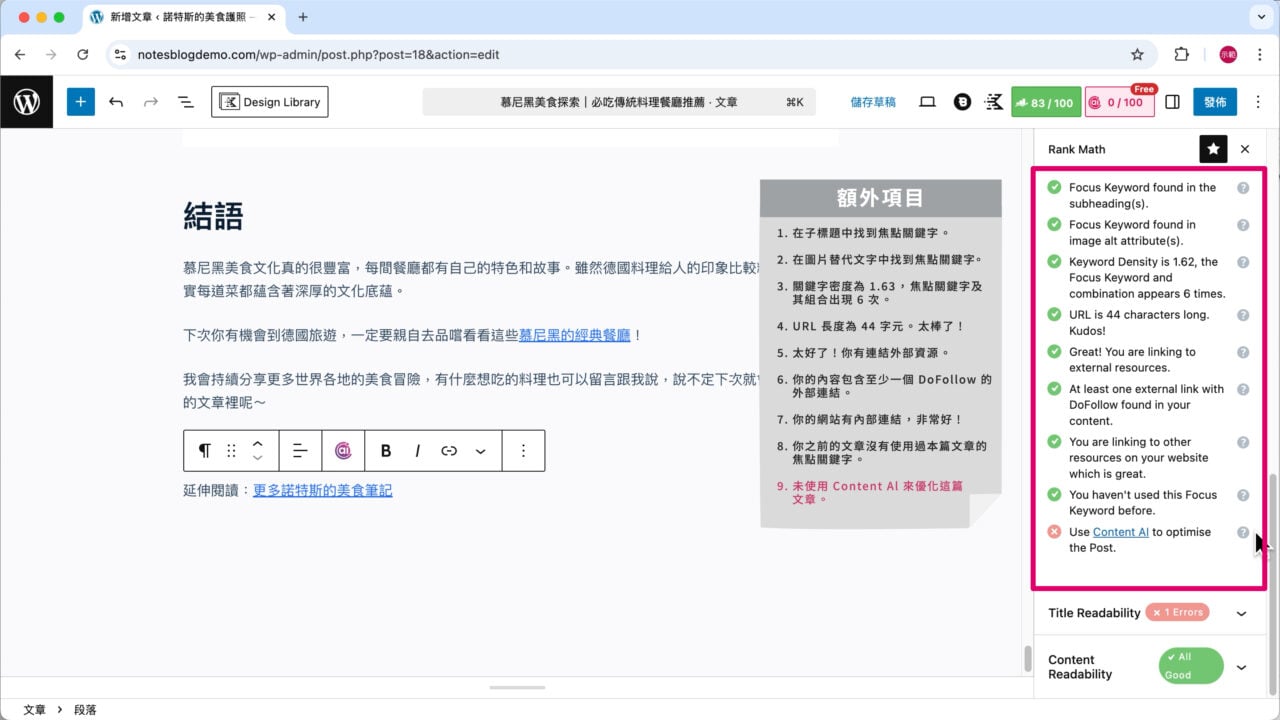Toggle the settings sidebar panel
This screenshot has width=1280, height=720.
coord(1172,101)
